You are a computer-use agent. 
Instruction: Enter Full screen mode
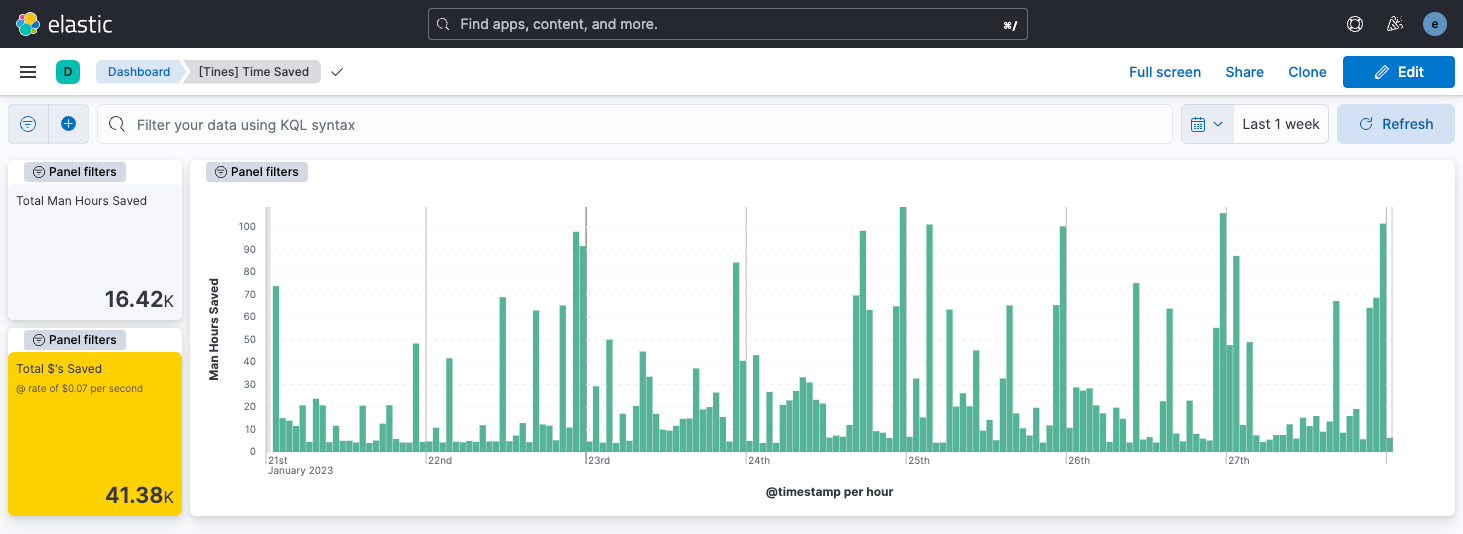coord(1164,72)
